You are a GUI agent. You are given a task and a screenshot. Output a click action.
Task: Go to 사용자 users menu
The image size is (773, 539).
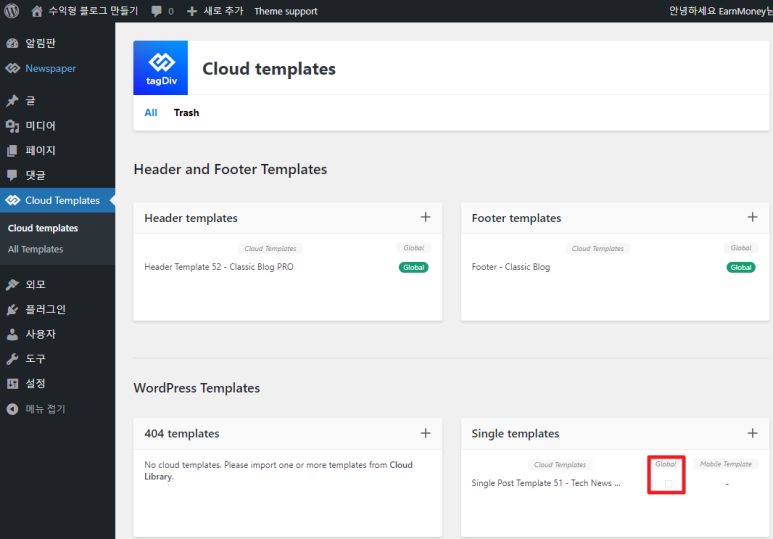tap(40, 334)
